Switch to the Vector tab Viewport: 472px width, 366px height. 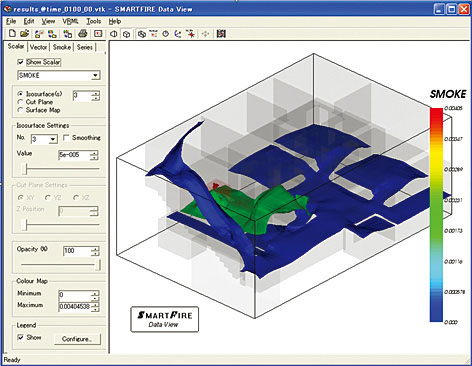[x=38, y=47]
